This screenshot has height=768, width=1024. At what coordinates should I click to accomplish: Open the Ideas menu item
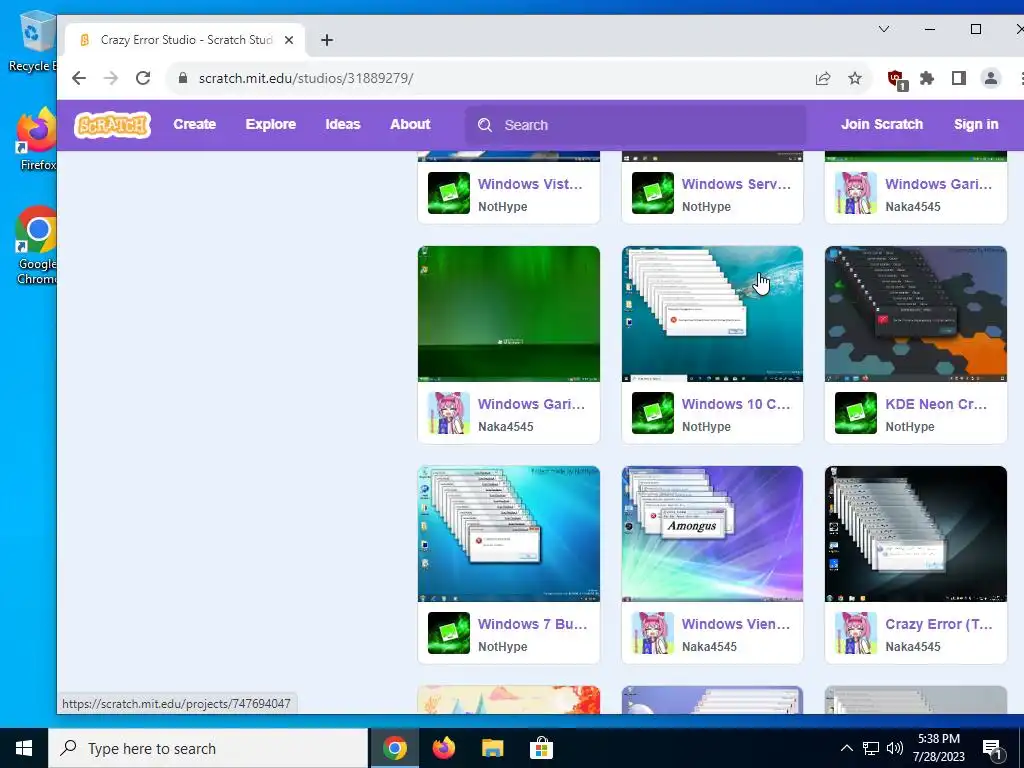pos(343,124)
